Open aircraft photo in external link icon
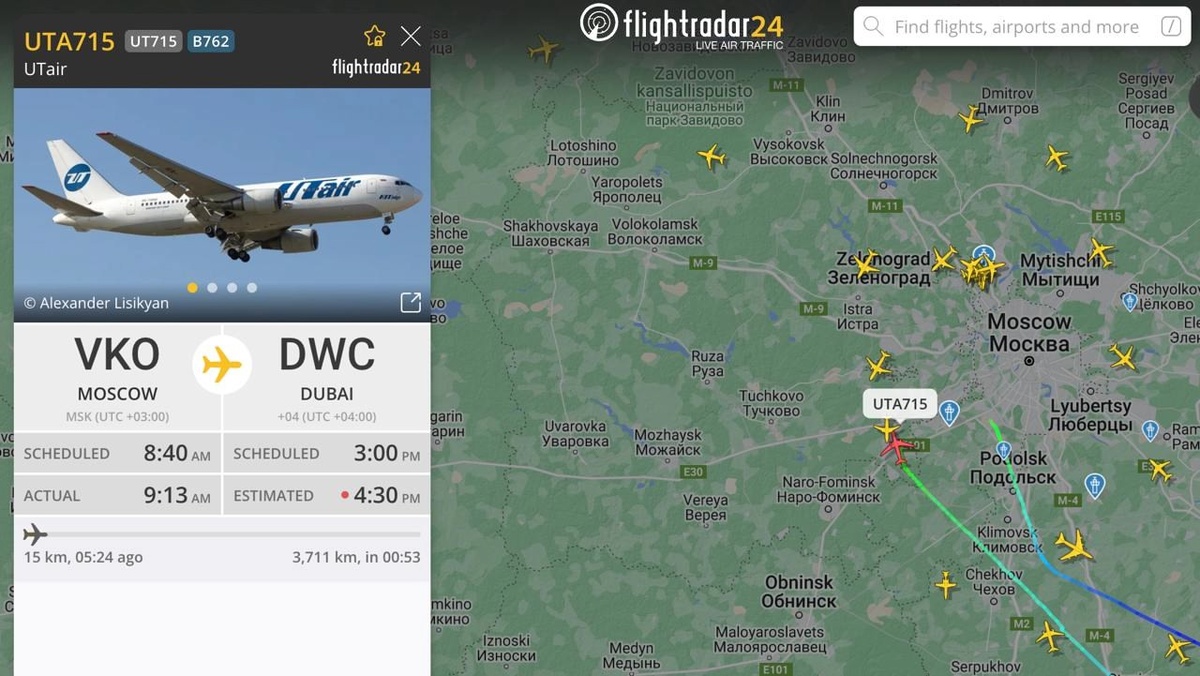Screen dimensions: 1200x676 coord(410,303)
